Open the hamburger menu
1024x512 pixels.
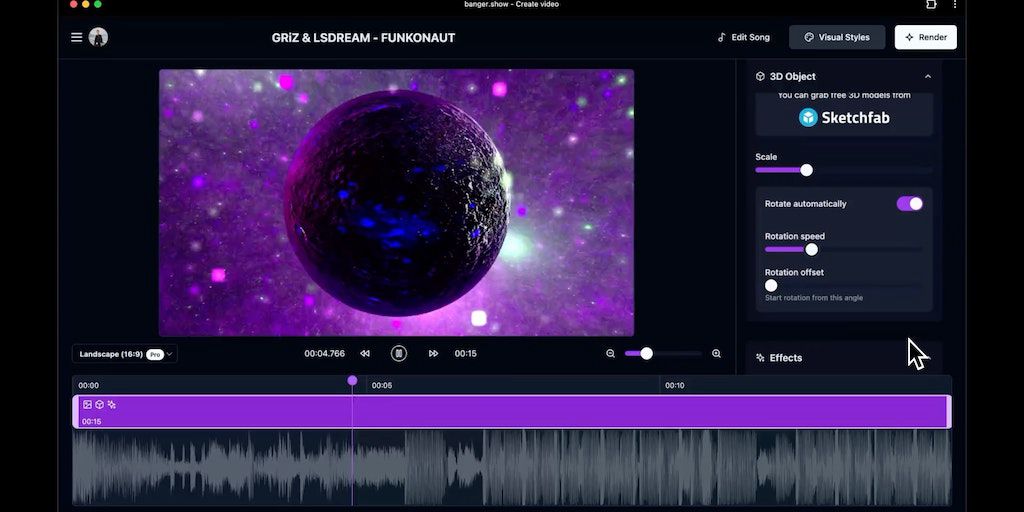[x=76, y=37]
